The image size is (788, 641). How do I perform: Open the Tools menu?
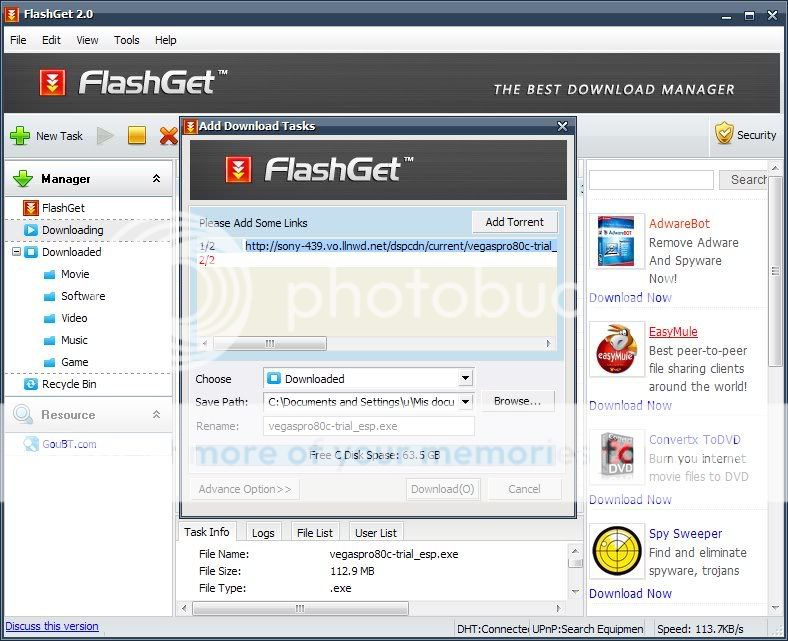[x=127, y=40]
